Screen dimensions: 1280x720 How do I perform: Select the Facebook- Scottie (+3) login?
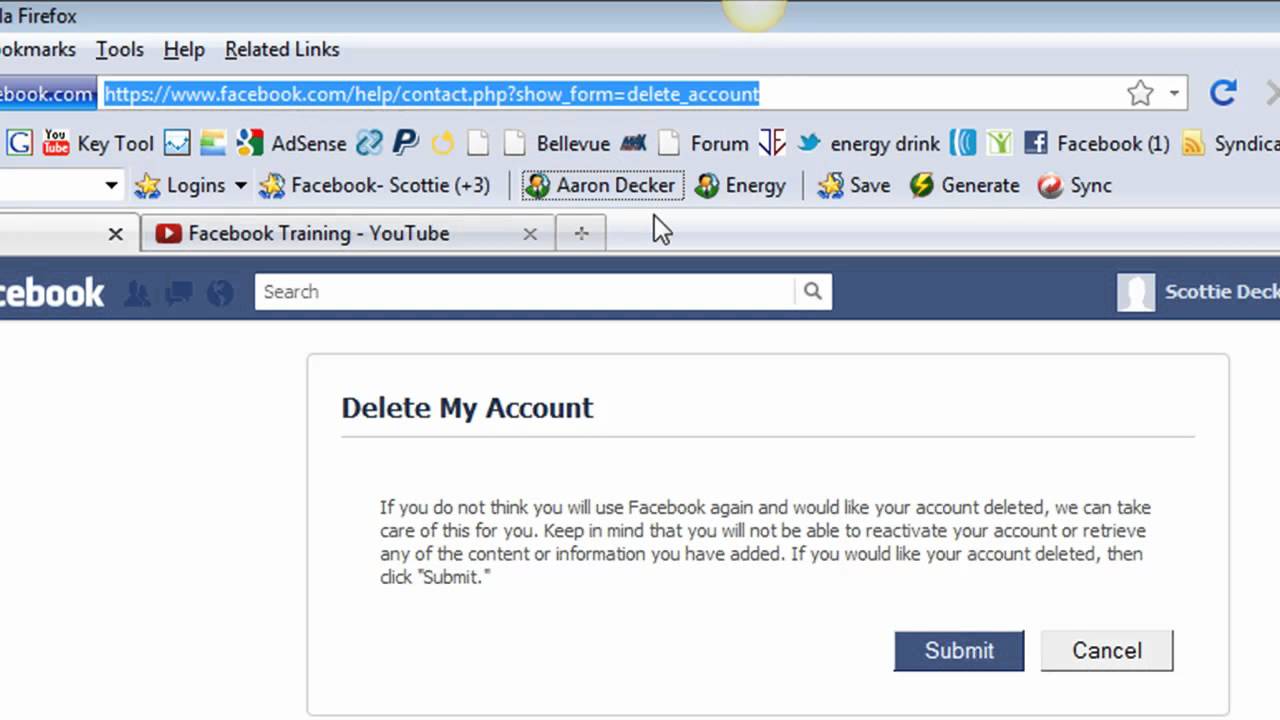374,185
